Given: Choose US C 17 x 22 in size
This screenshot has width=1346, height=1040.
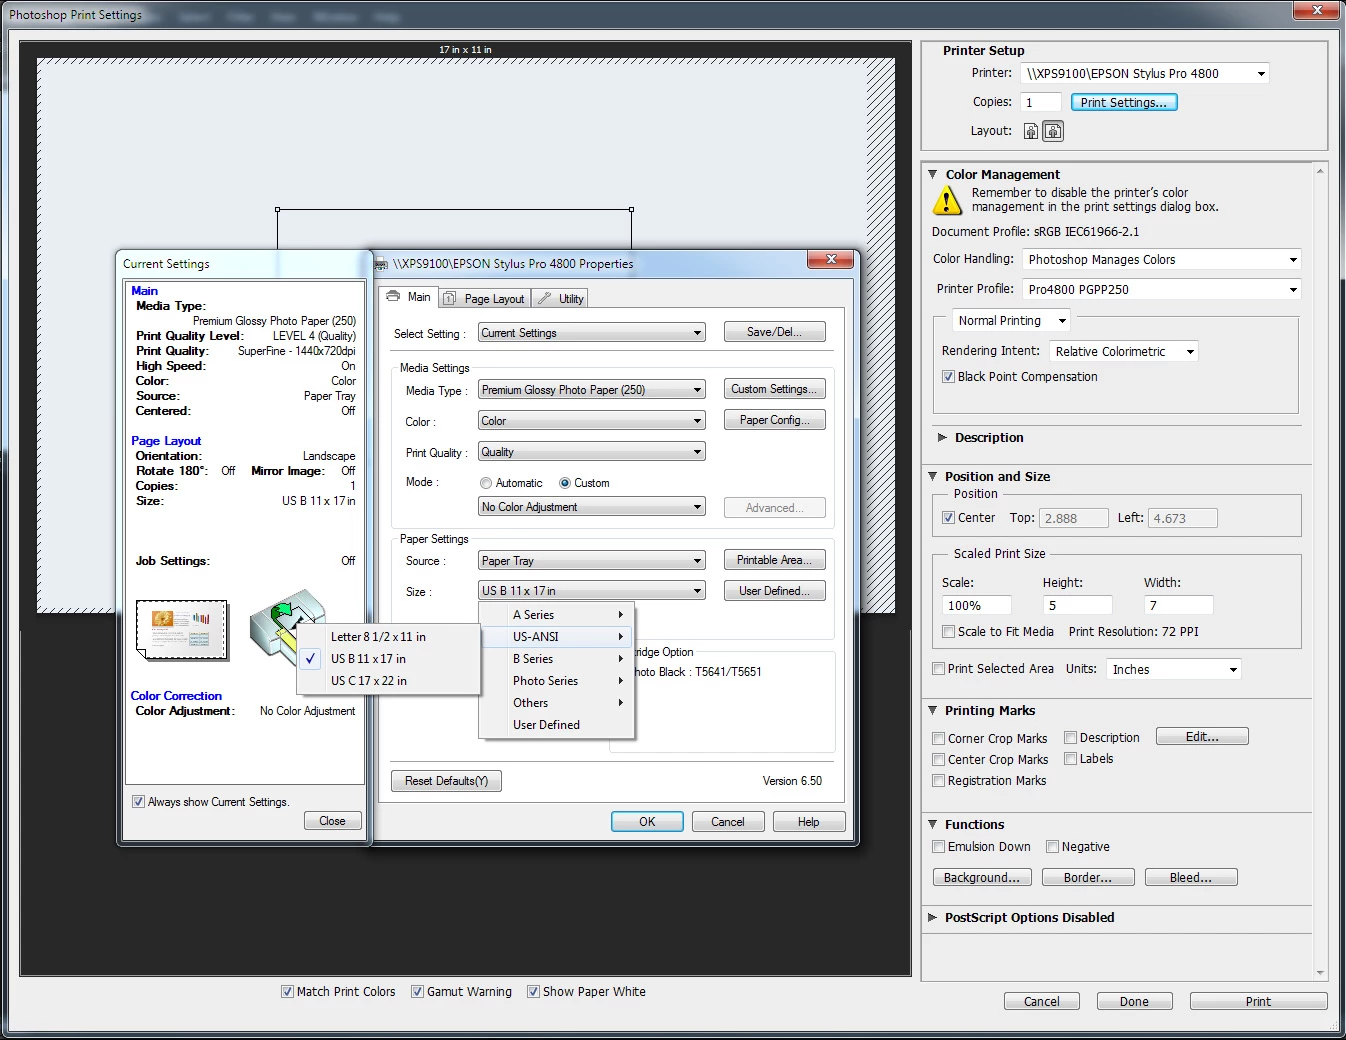Looking at the screenshot, I should (388, 681).
